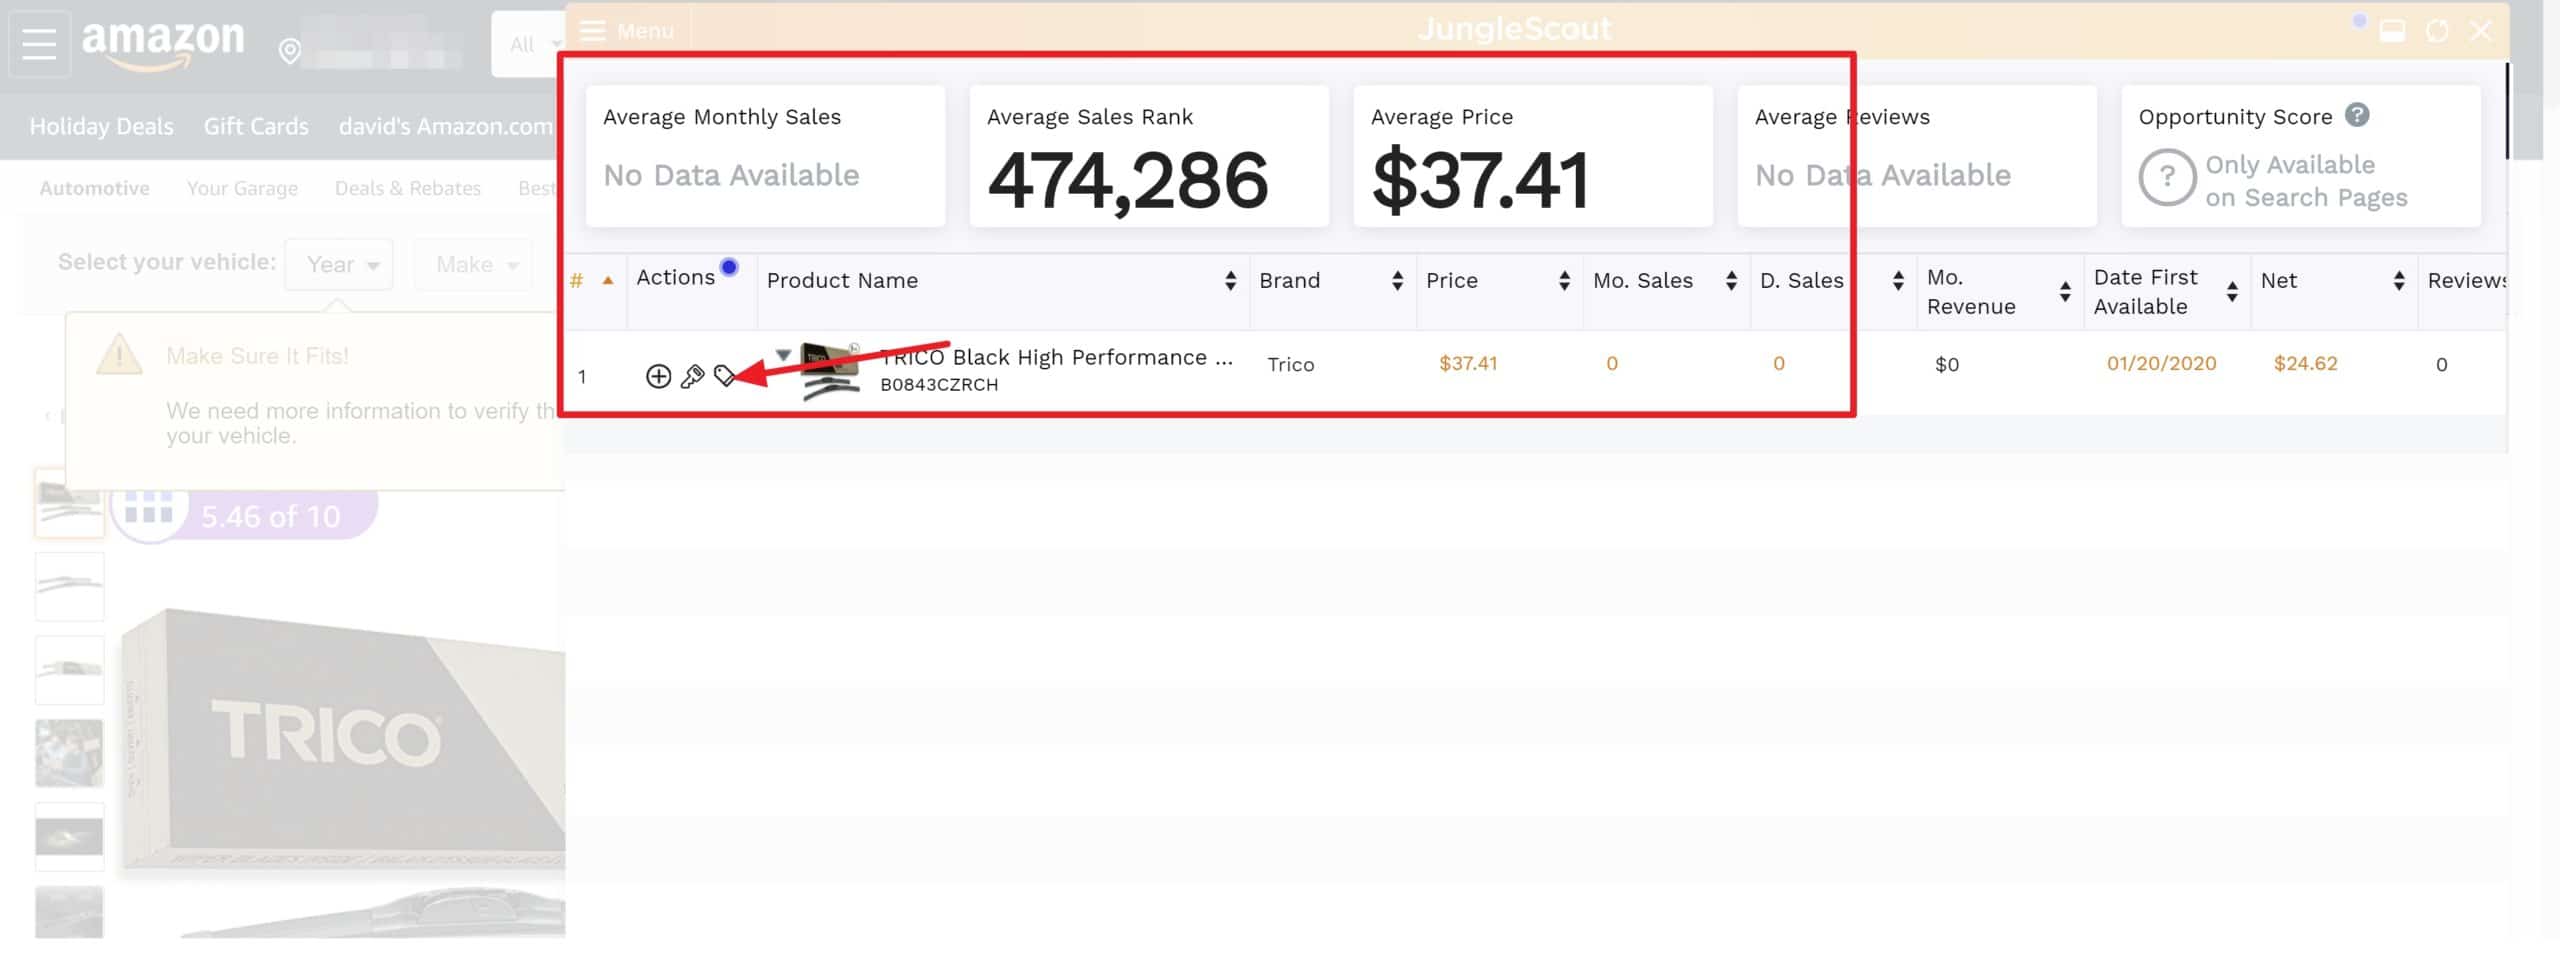2560x957 pixels.
Task: Sort by Date First Available column
Action: tap(2232, 292)
